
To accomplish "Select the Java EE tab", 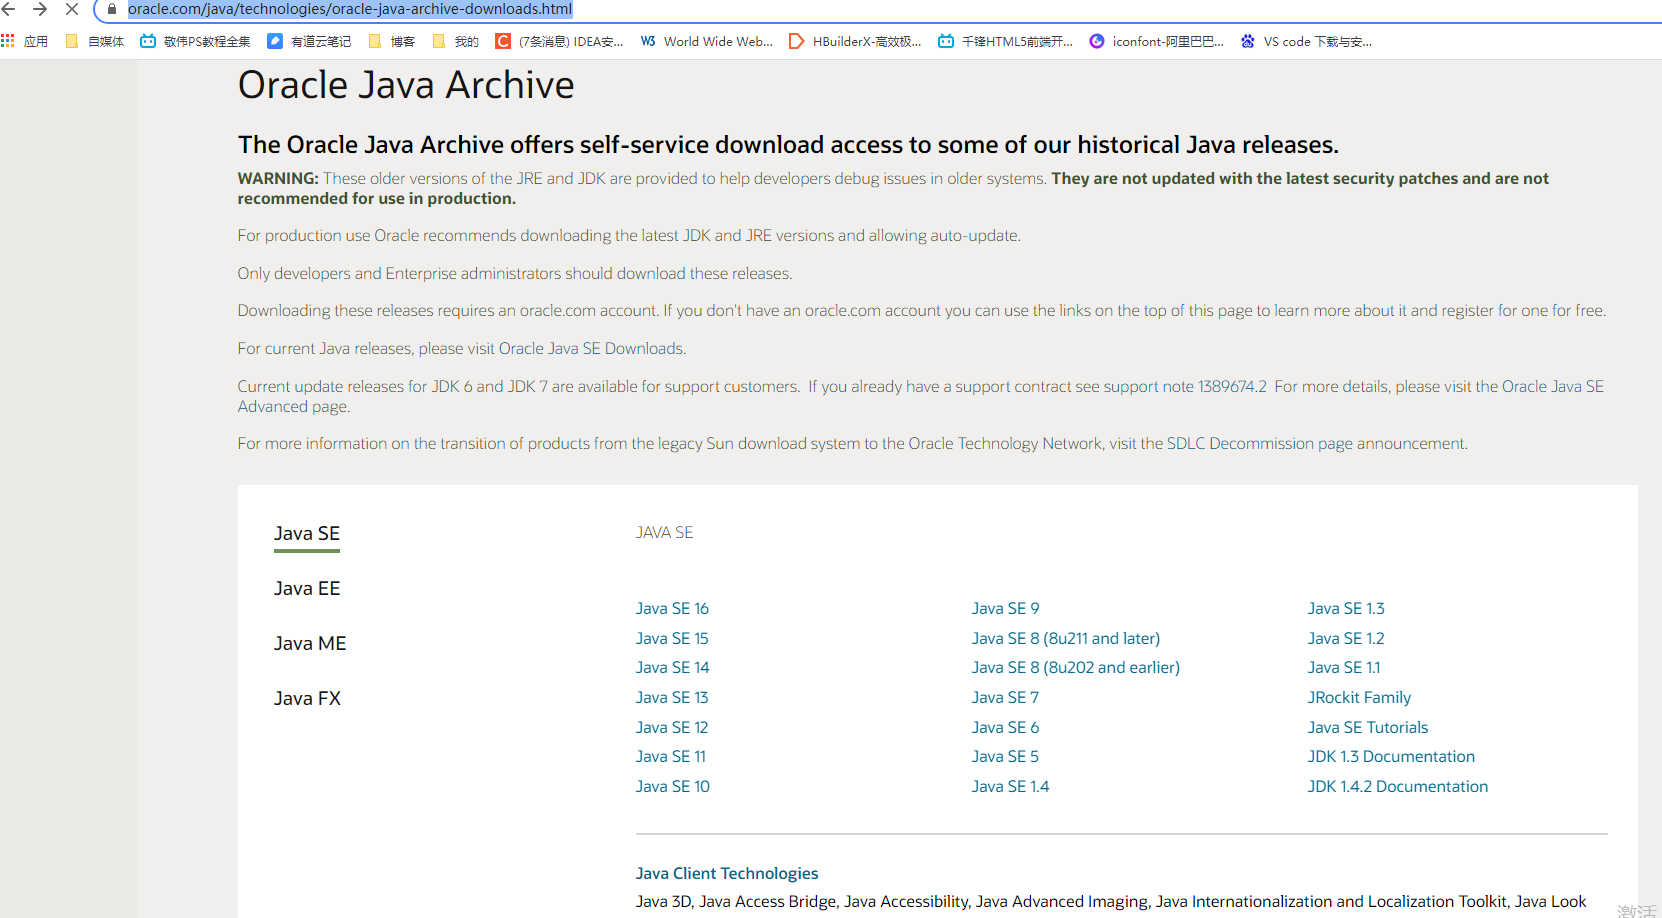I will [x=307, y=589].
